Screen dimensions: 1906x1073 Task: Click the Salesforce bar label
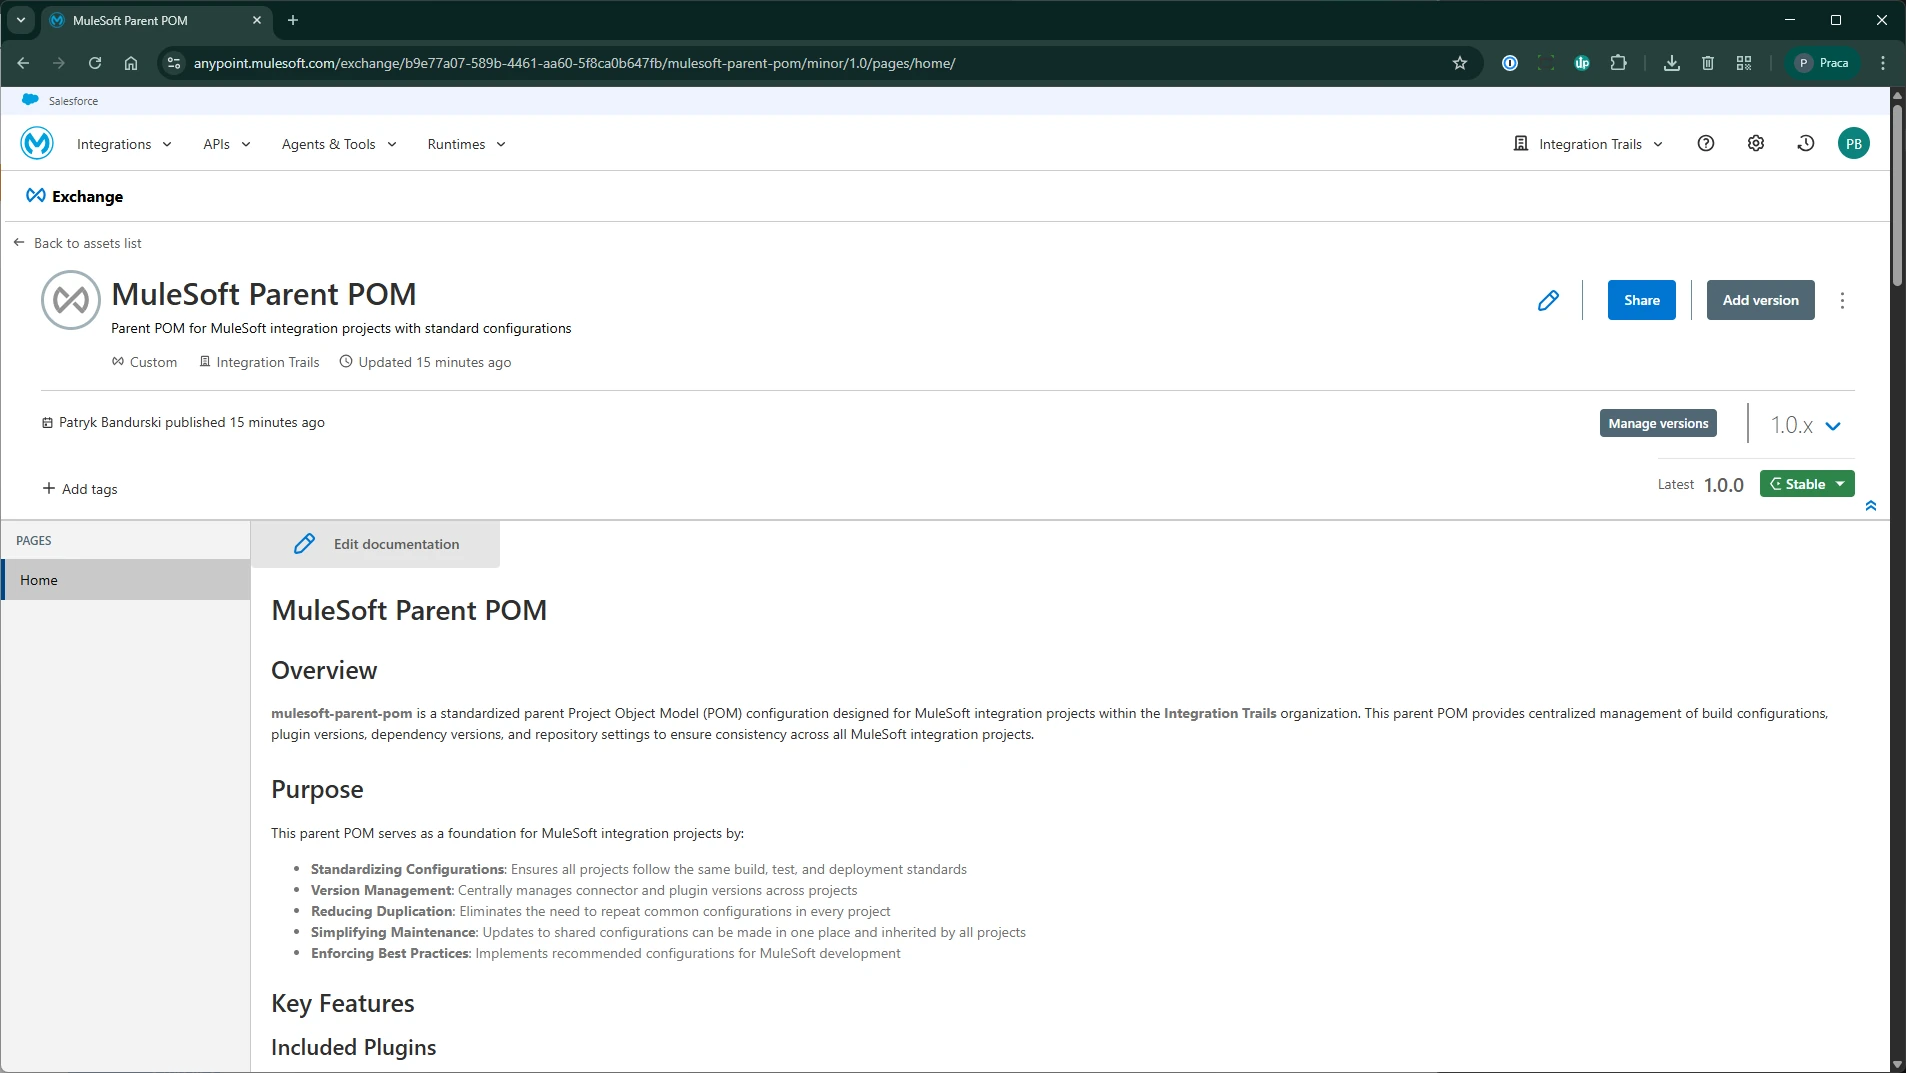[x=73, y=101]
